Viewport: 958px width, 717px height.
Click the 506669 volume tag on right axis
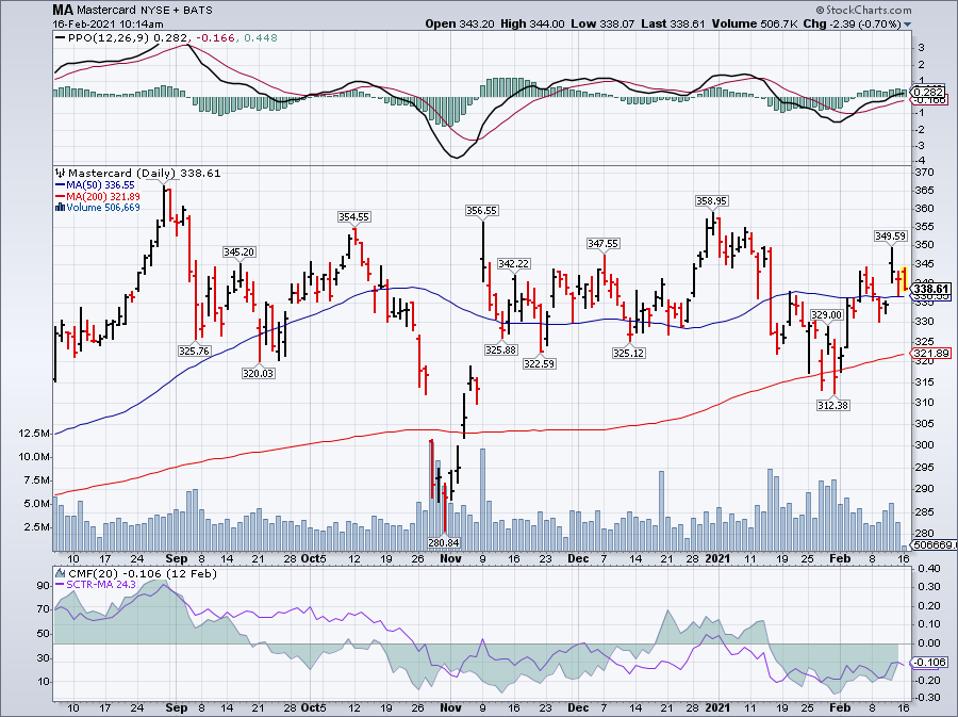coord(933,545)
